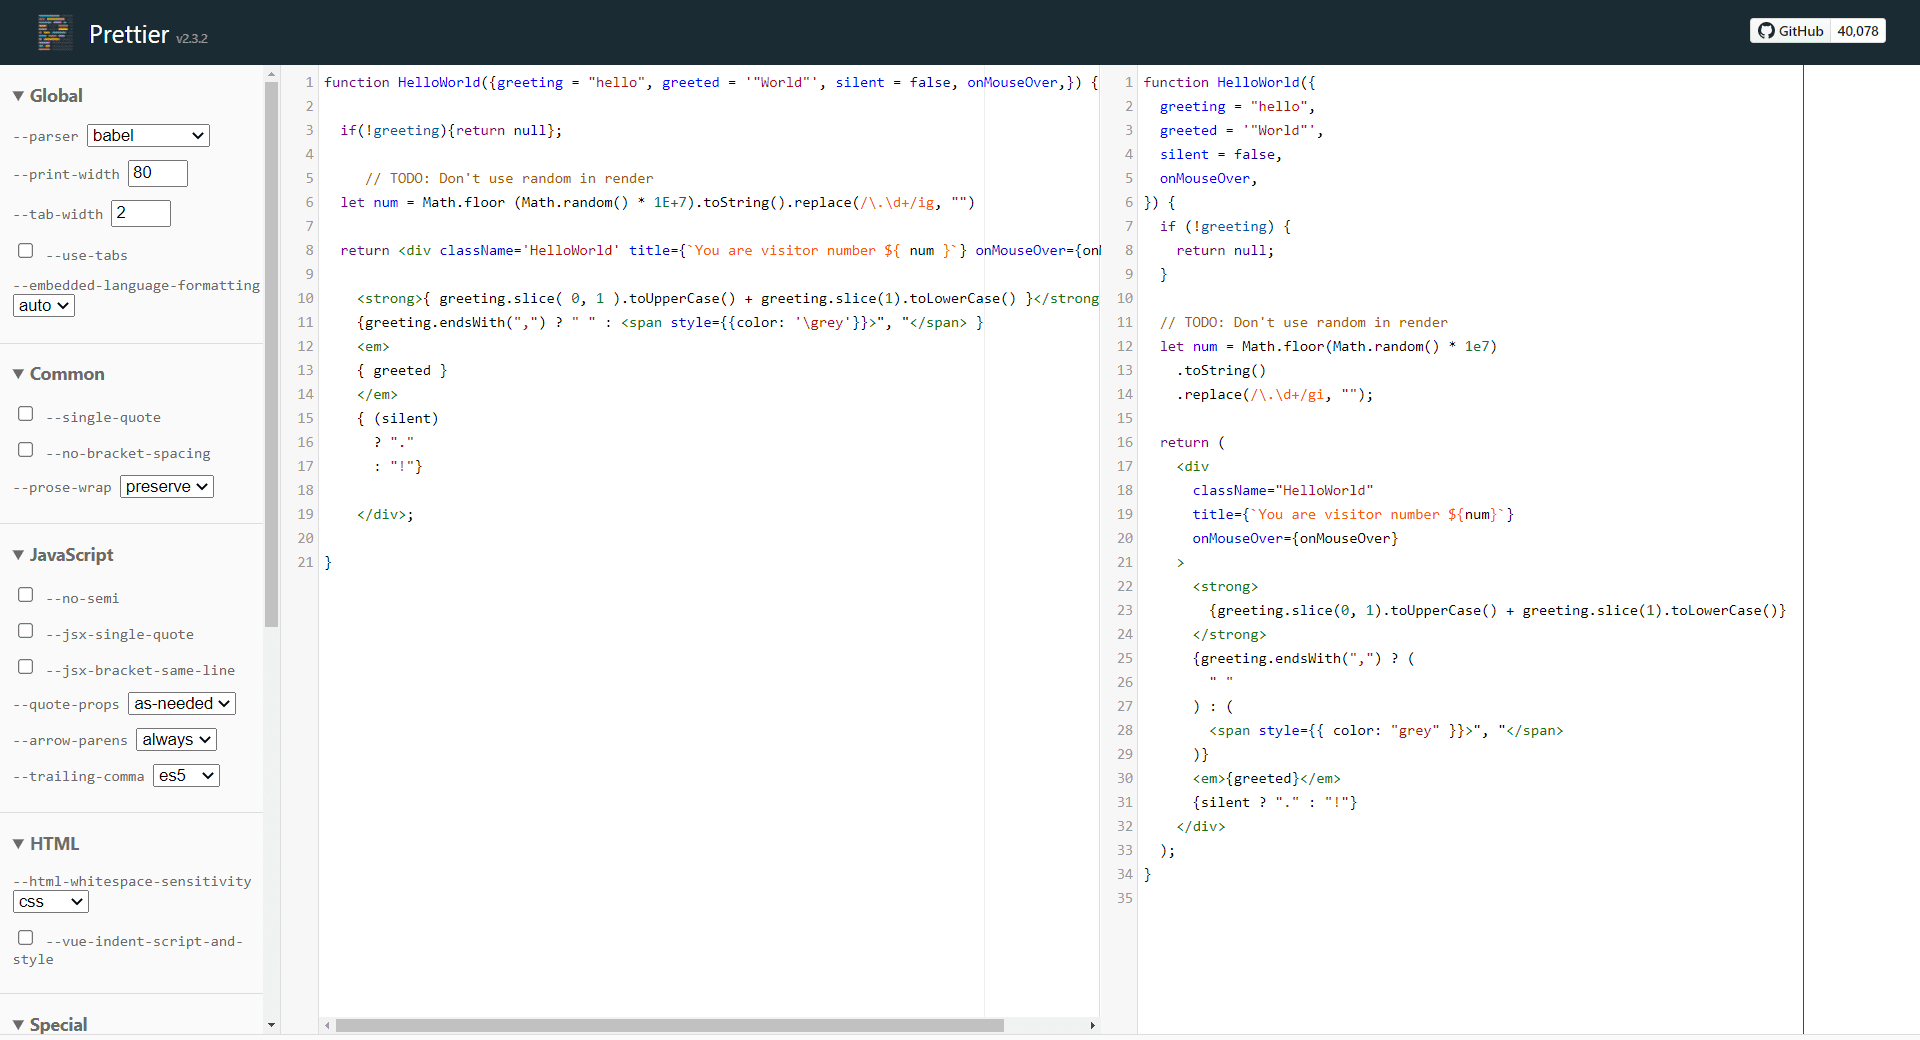Image resolution: width=1920 pixels, height=1040 pixels.
Task: Enable the --jsx-bracket-same-line checkbox
Action: pyautogui.click(x=26, y=666)
